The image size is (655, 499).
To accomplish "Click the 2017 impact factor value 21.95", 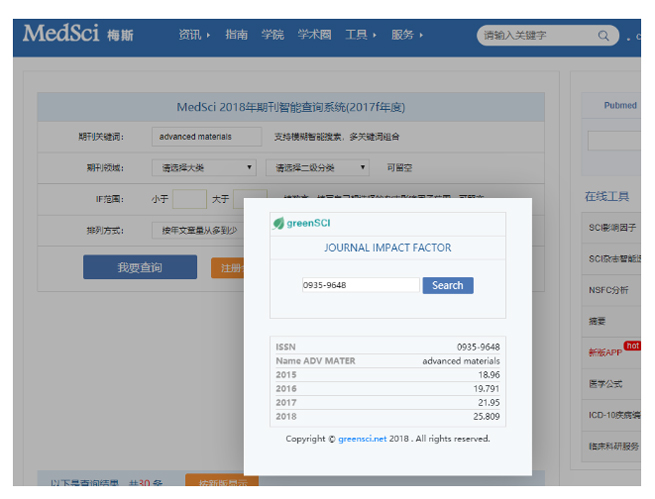I will tap(489, 403).
